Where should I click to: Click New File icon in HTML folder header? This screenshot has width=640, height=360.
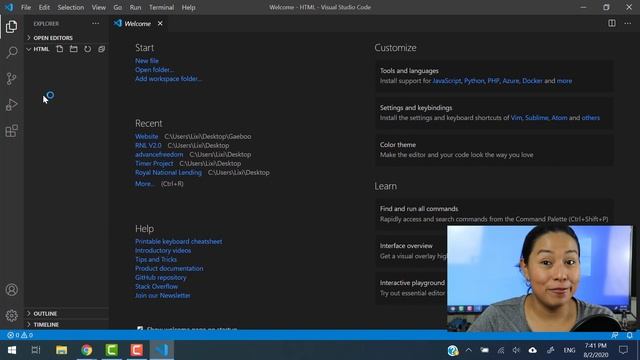click(x=60, y=49)
